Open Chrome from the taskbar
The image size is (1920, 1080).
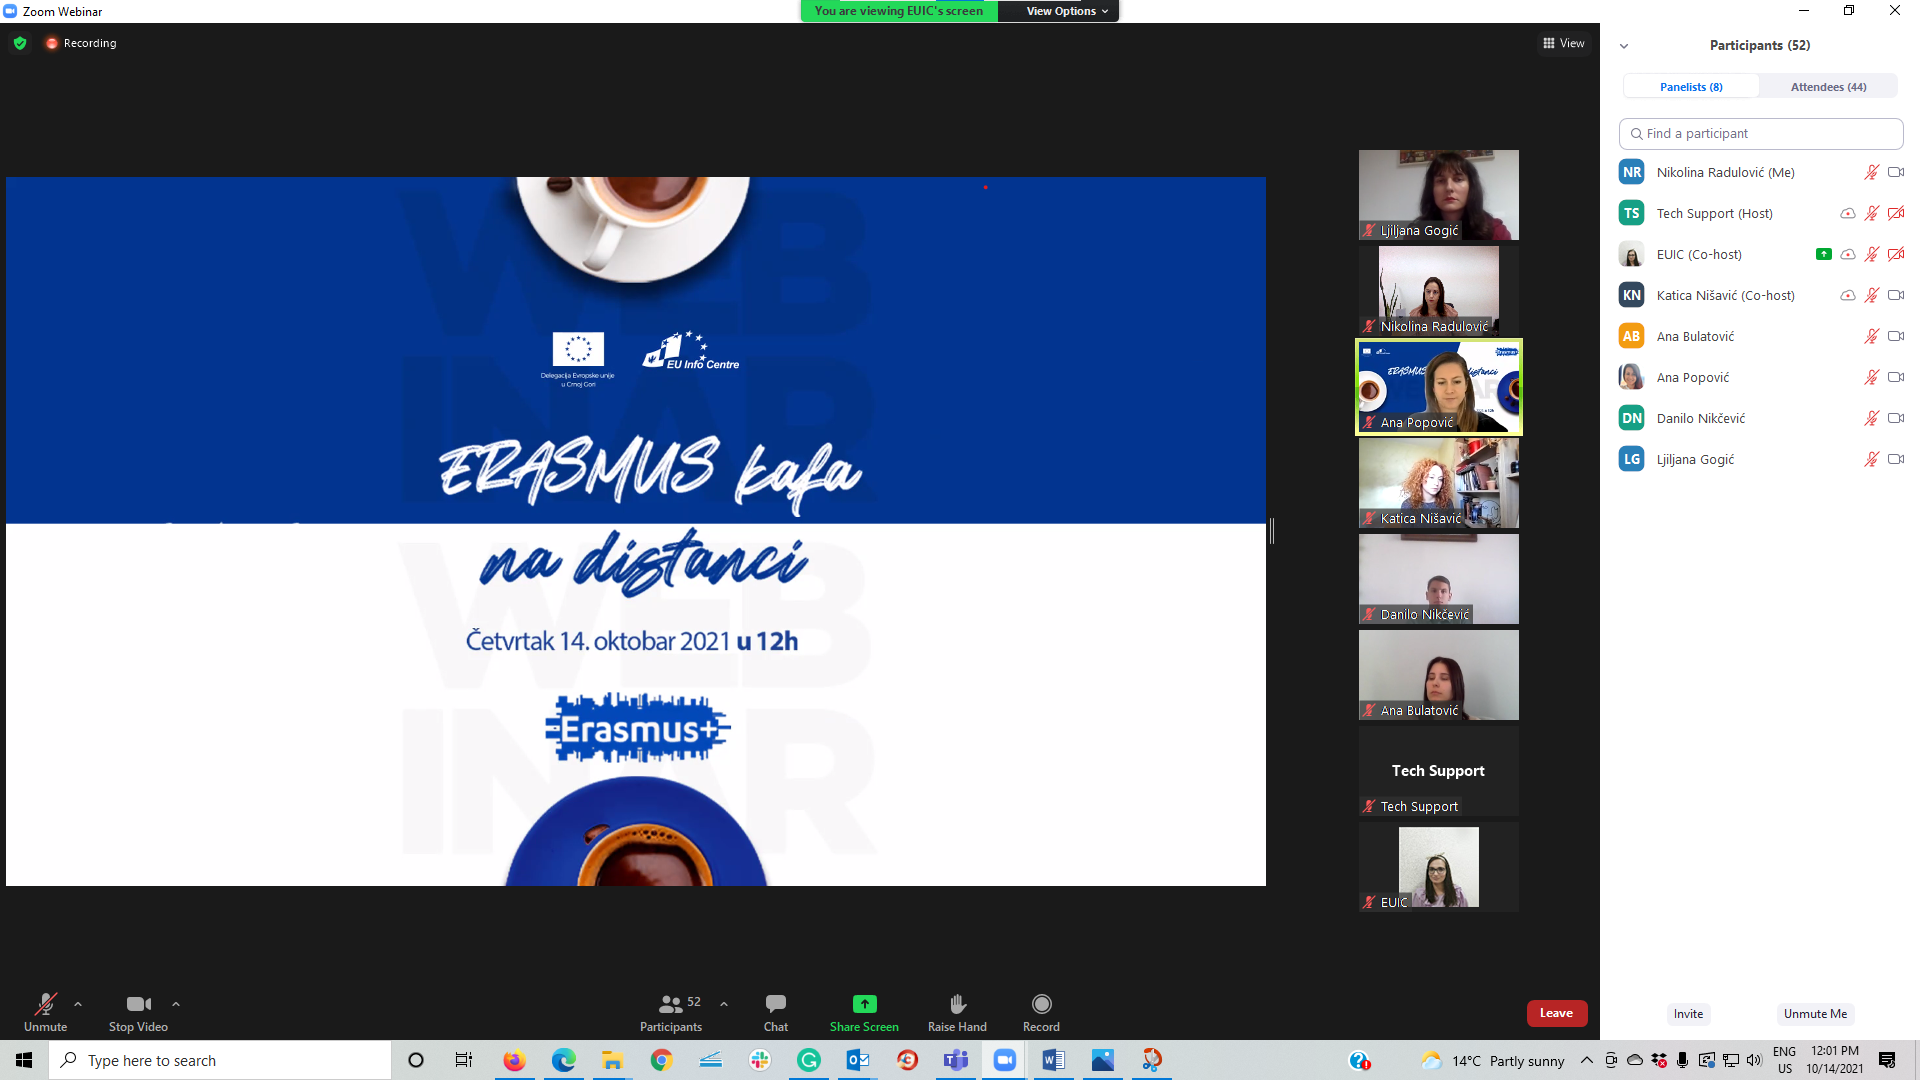[x=661, y=1060]
